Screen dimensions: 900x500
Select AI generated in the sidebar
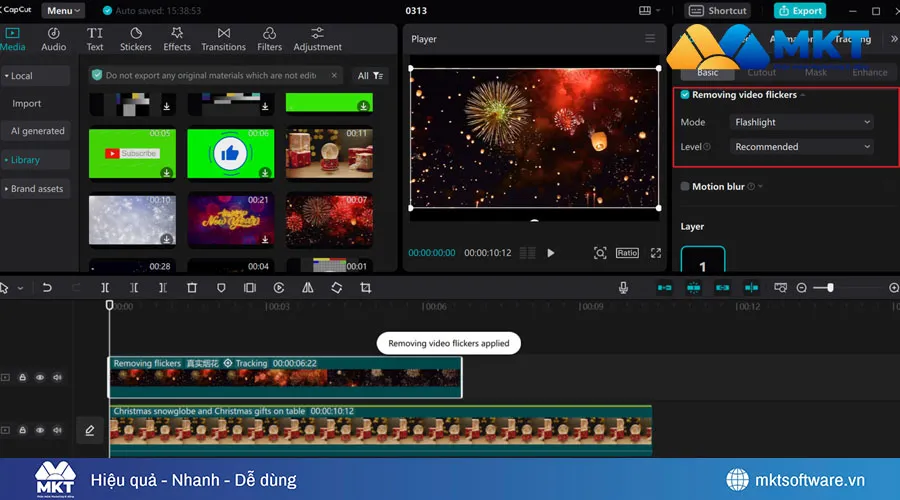coord(37,131)
